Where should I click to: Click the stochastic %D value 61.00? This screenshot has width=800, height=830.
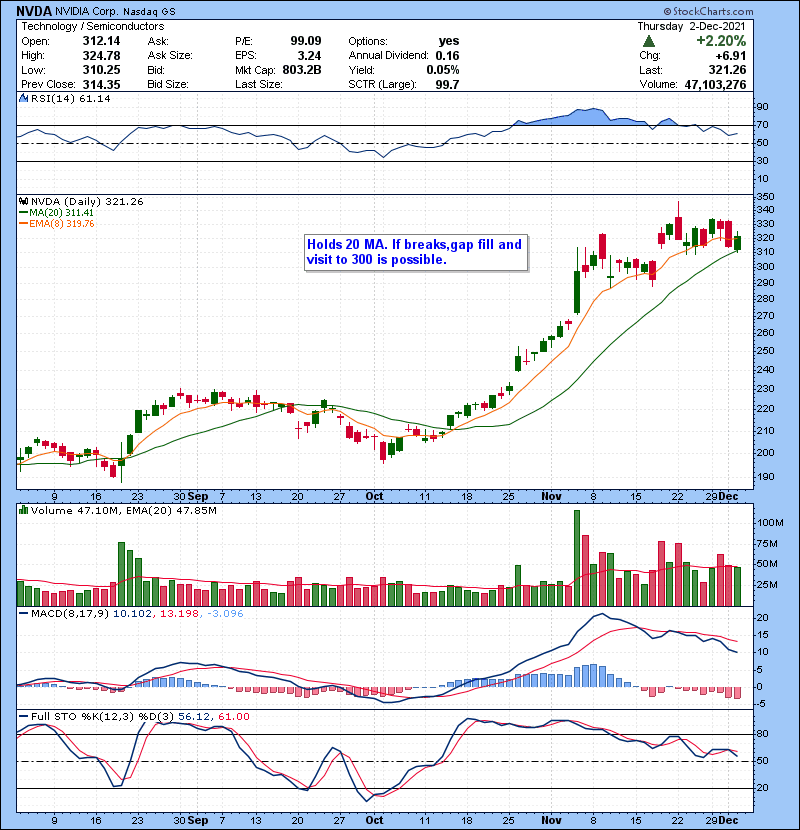tap(234, 717)
